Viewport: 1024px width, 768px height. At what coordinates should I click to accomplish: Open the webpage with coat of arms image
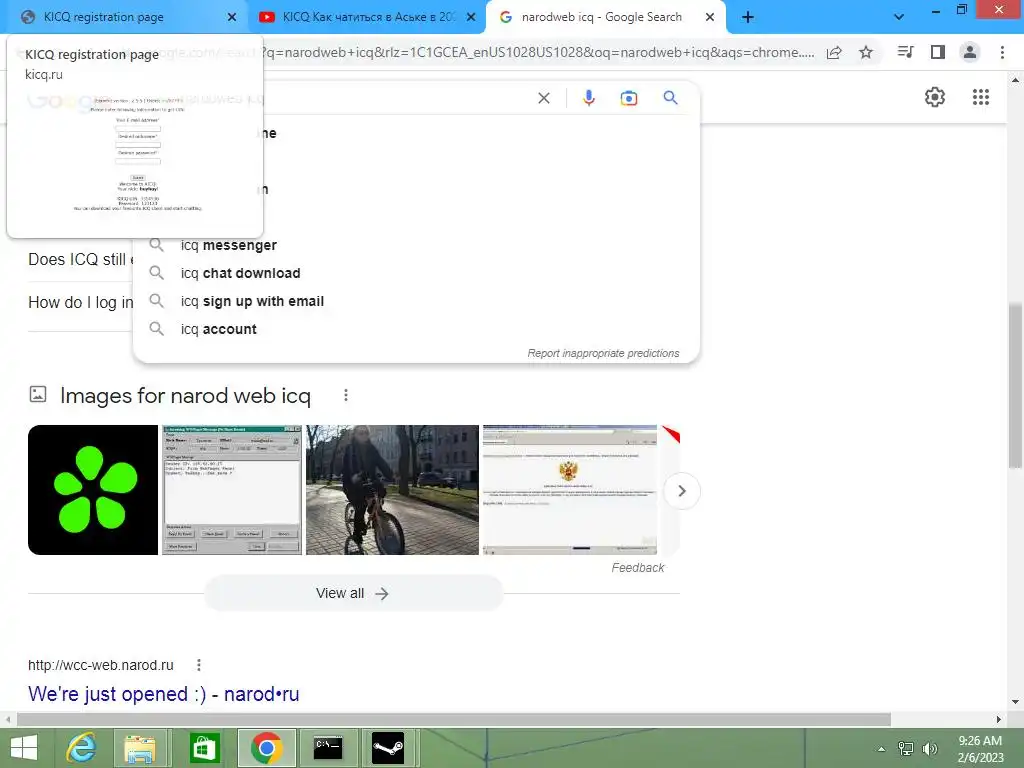coord(569,490)
